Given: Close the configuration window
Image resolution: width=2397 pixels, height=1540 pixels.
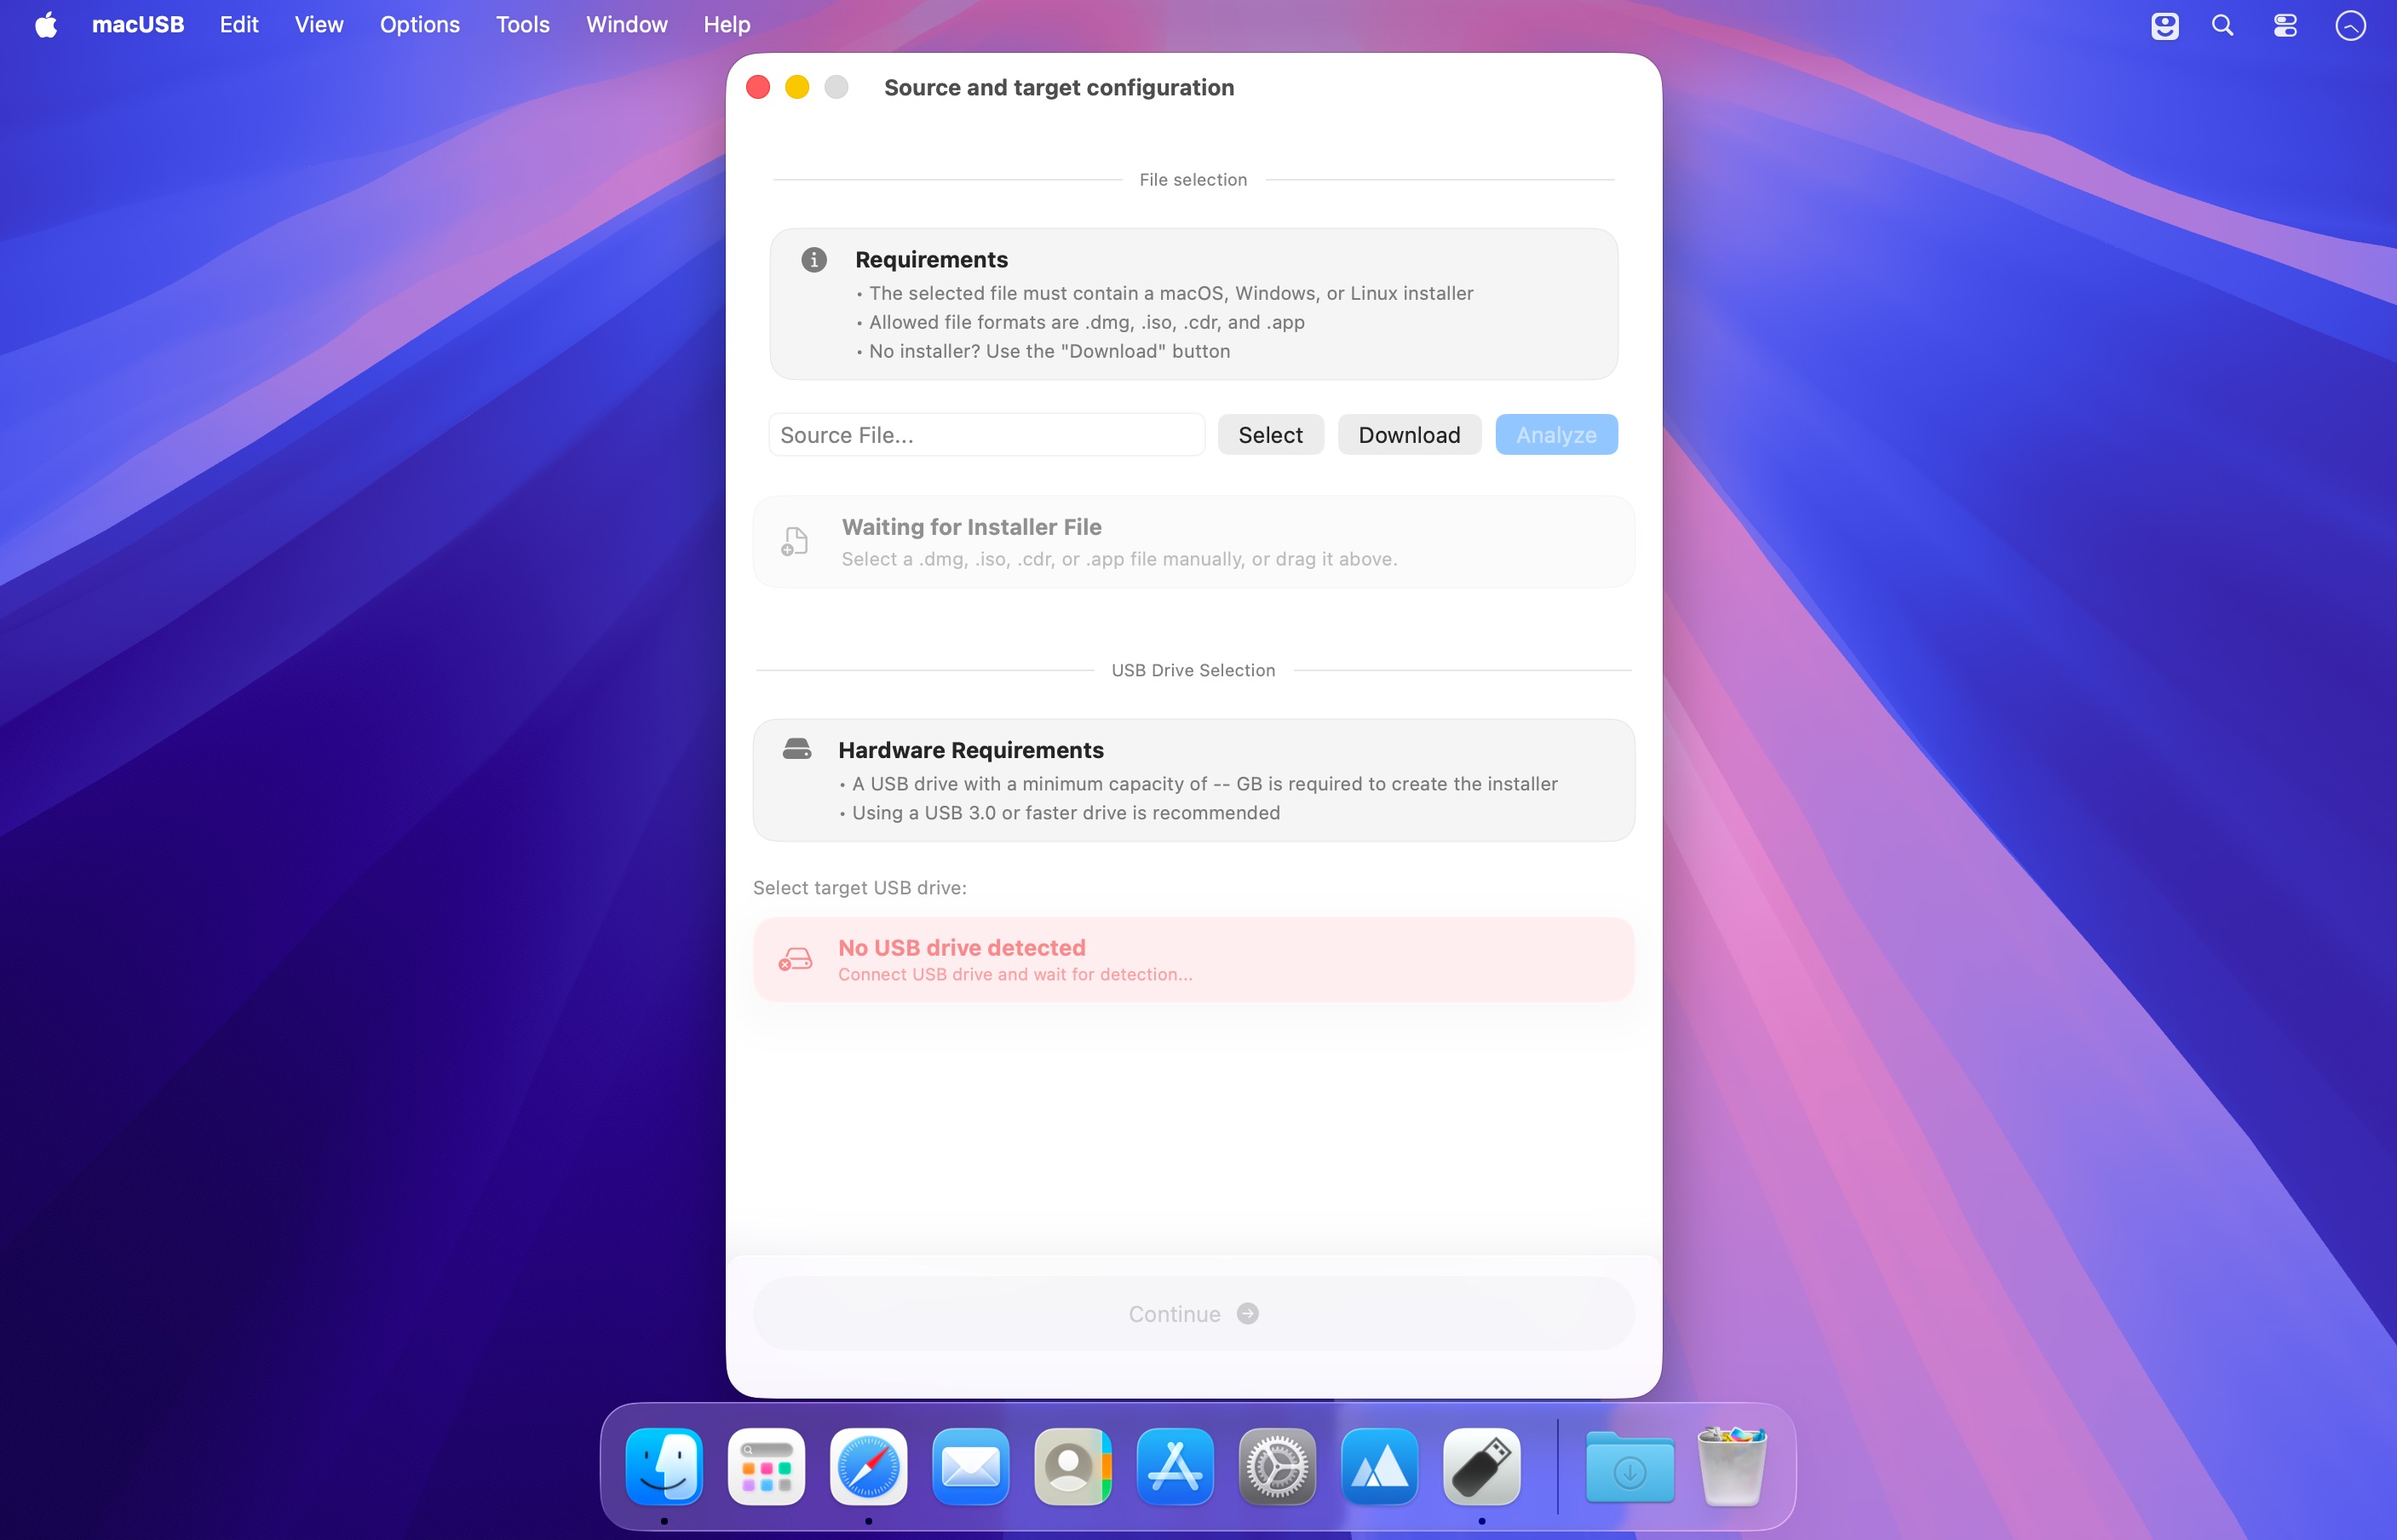Looking at the screenshot, I should pos(758,88).
